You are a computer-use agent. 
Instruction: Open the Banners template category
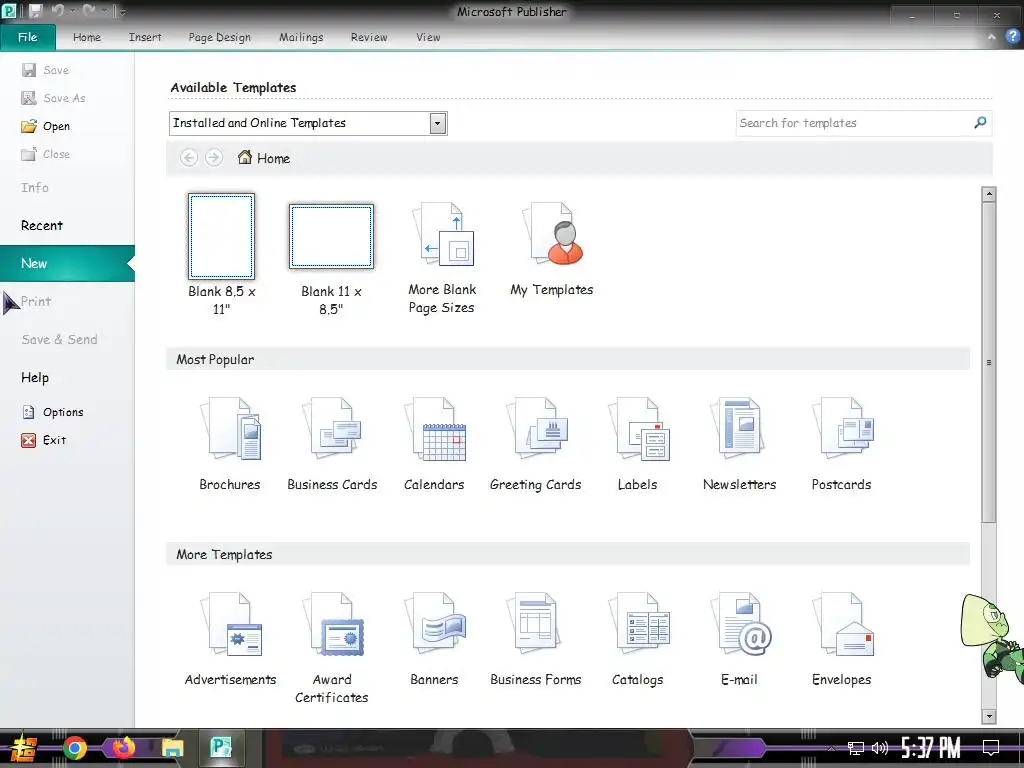(x=434, y=639)
